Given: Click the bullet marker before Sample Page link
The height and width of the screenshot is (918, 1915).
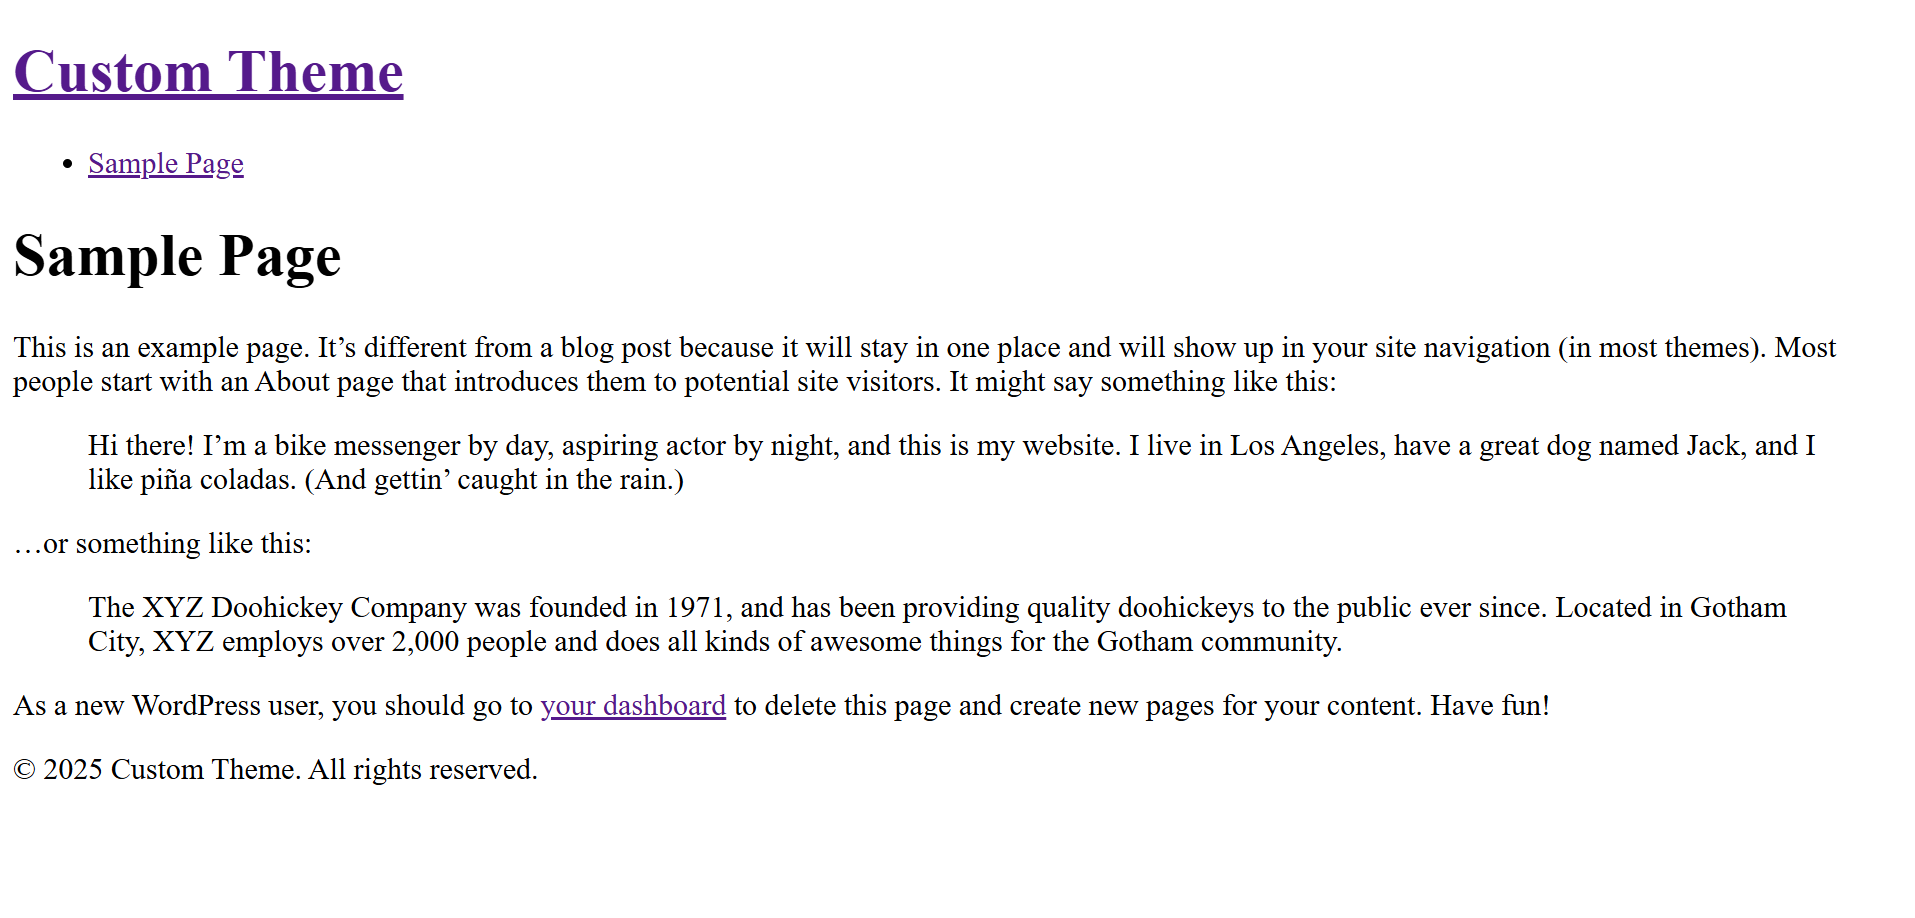Looking at the screenshot, I should (67, 164).
